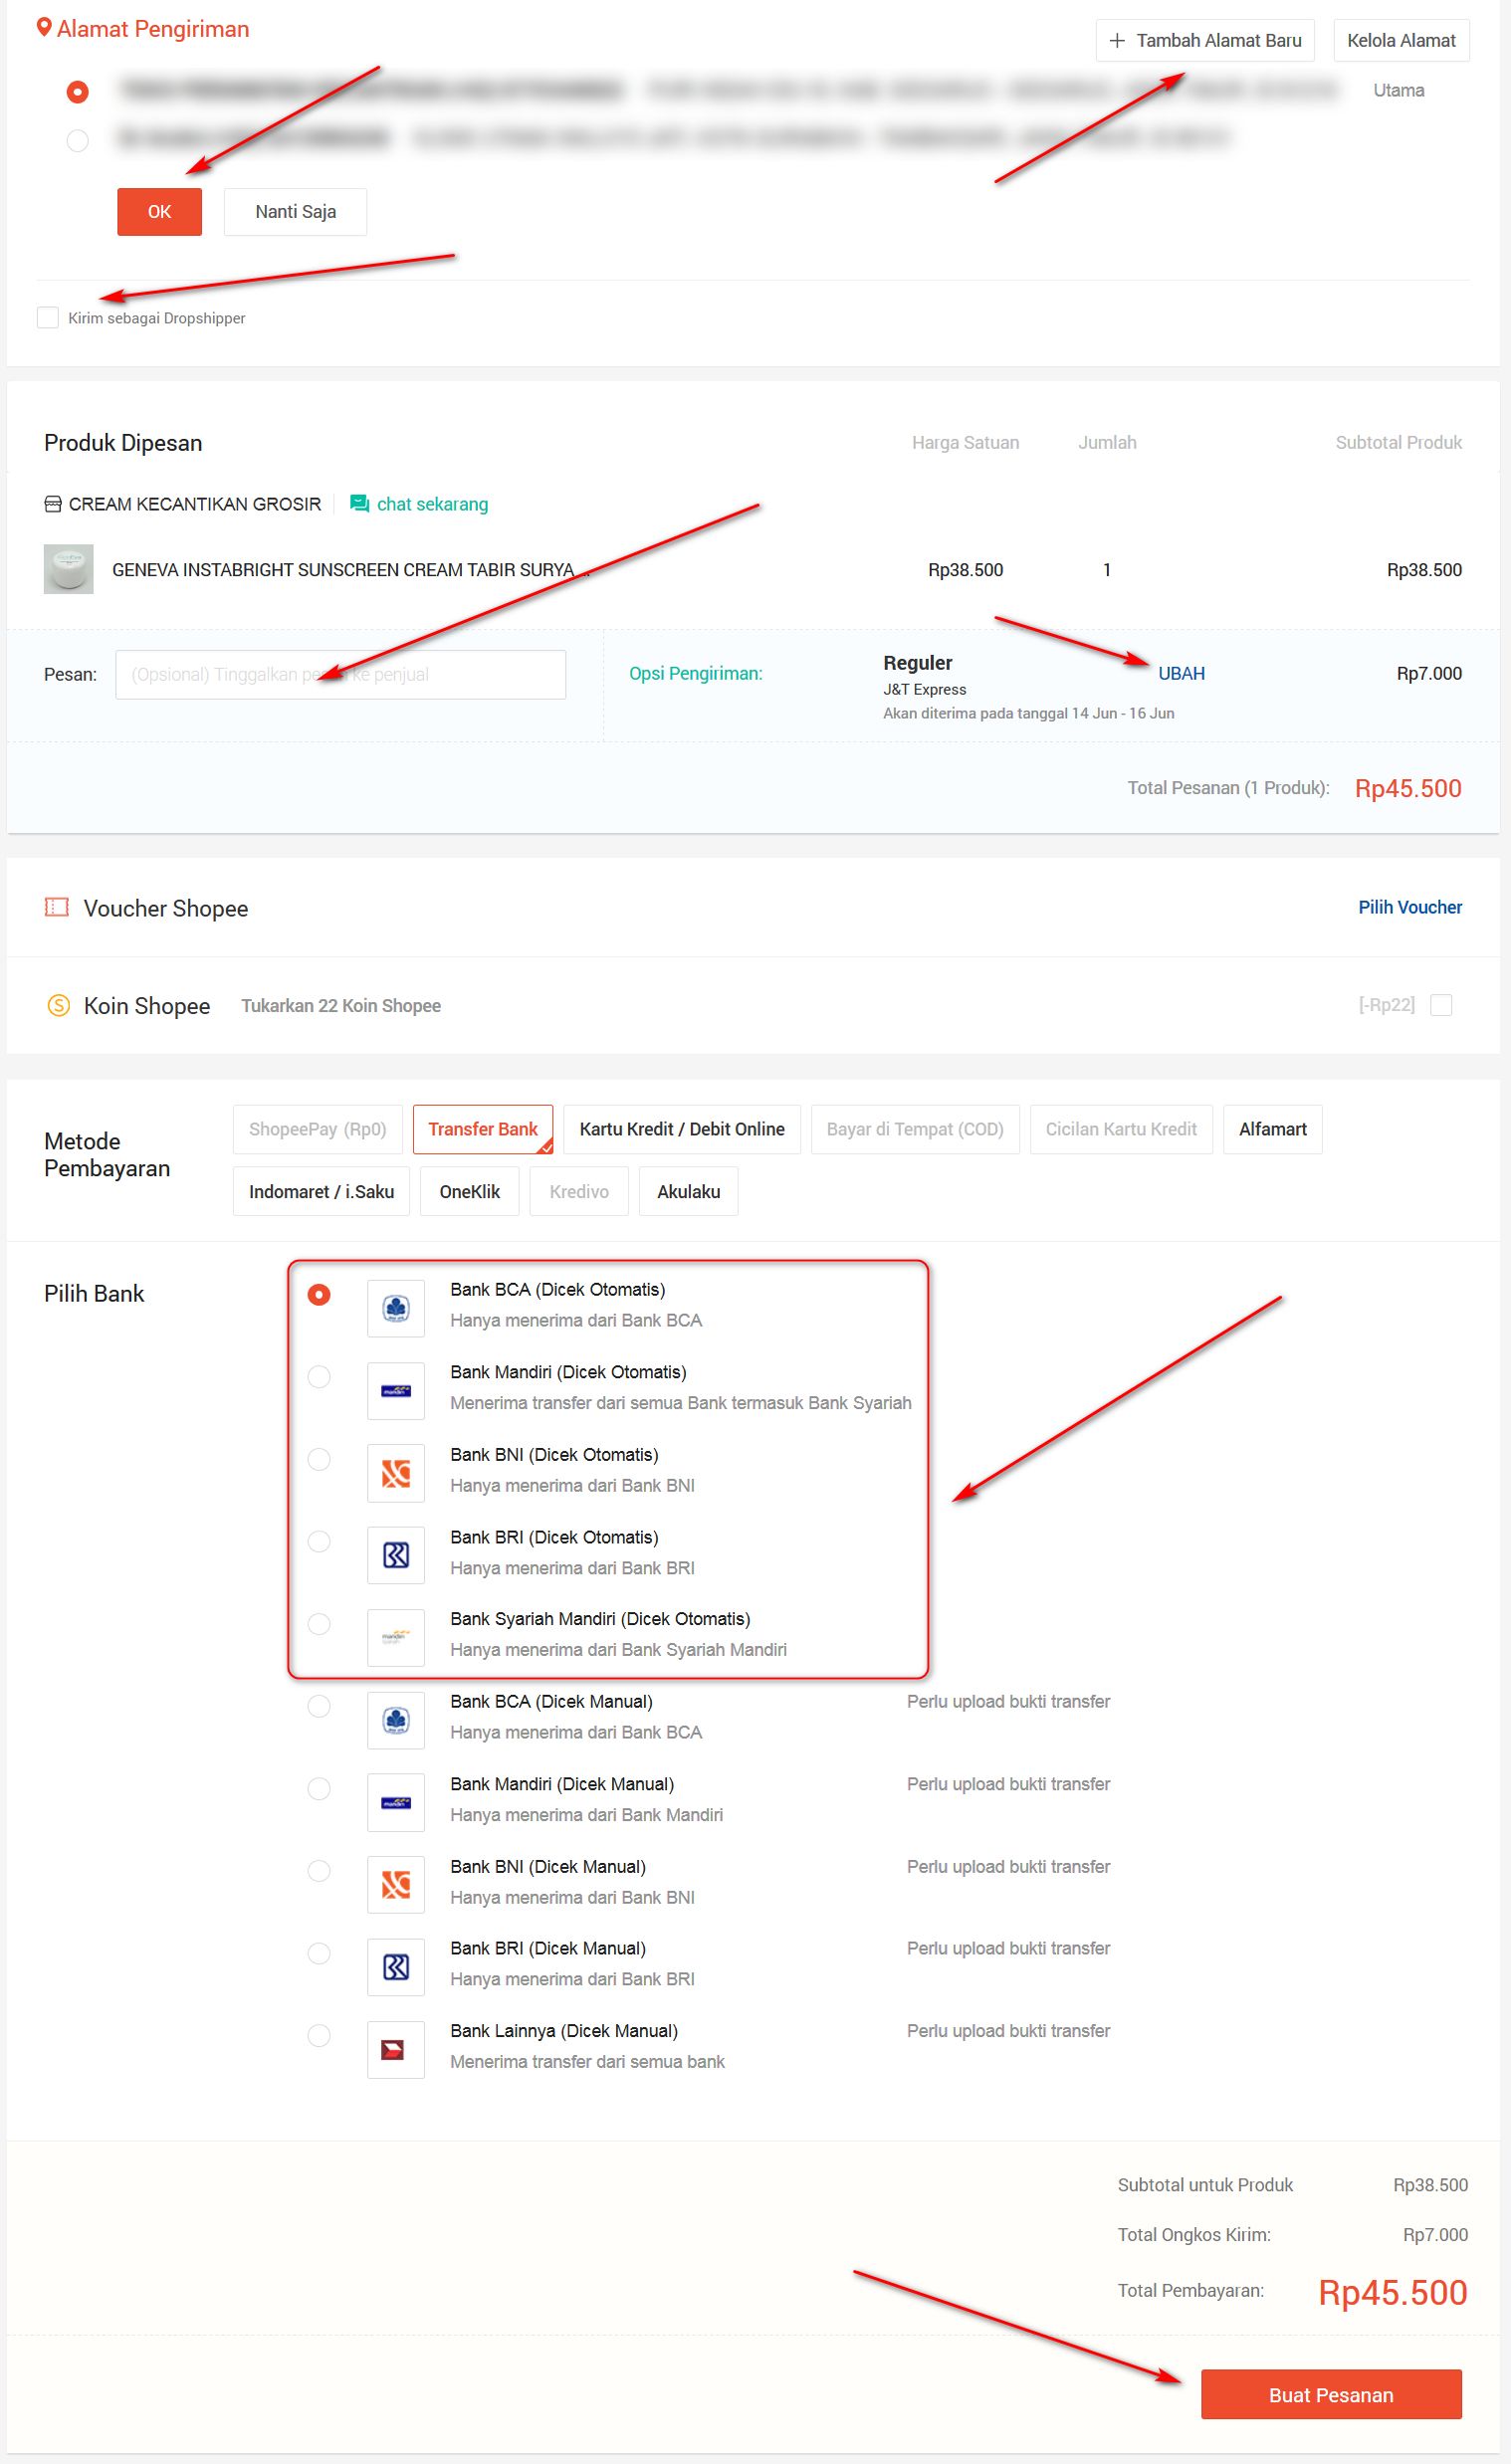Click UBAH to change shipping option

point(1181,673)
